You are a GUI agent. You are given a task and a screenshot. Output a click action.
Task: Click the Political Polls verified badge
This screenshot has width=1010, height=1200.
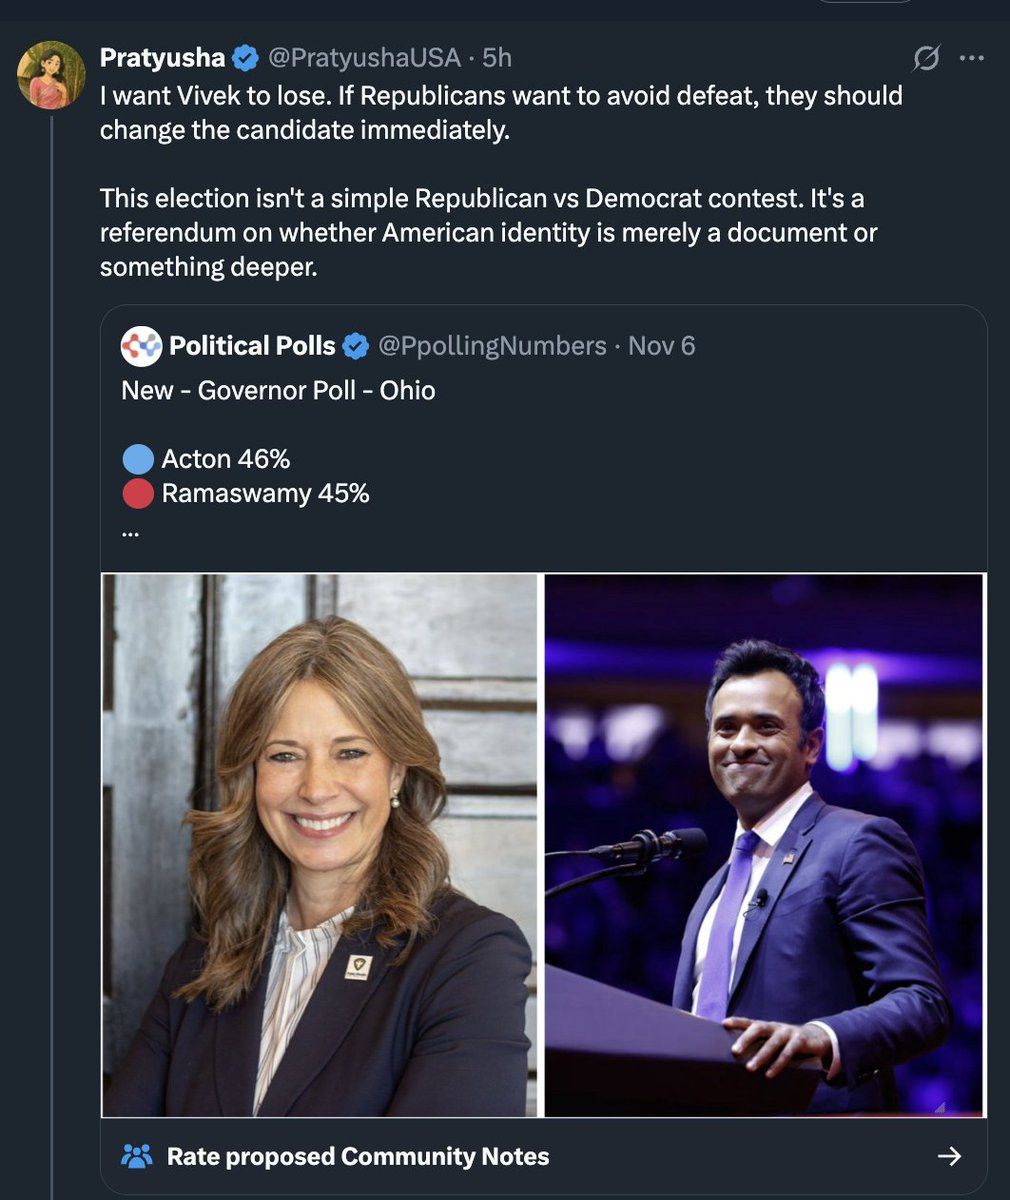point(355,346)
